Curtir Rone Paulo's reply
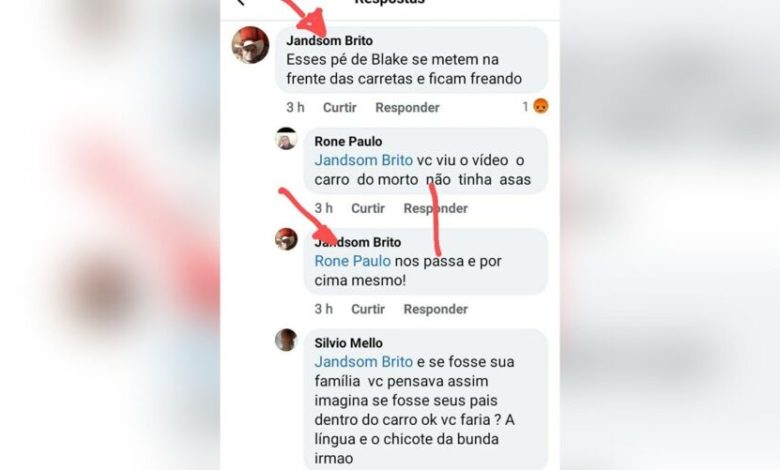The image size is (780, 470). (368, 208)
